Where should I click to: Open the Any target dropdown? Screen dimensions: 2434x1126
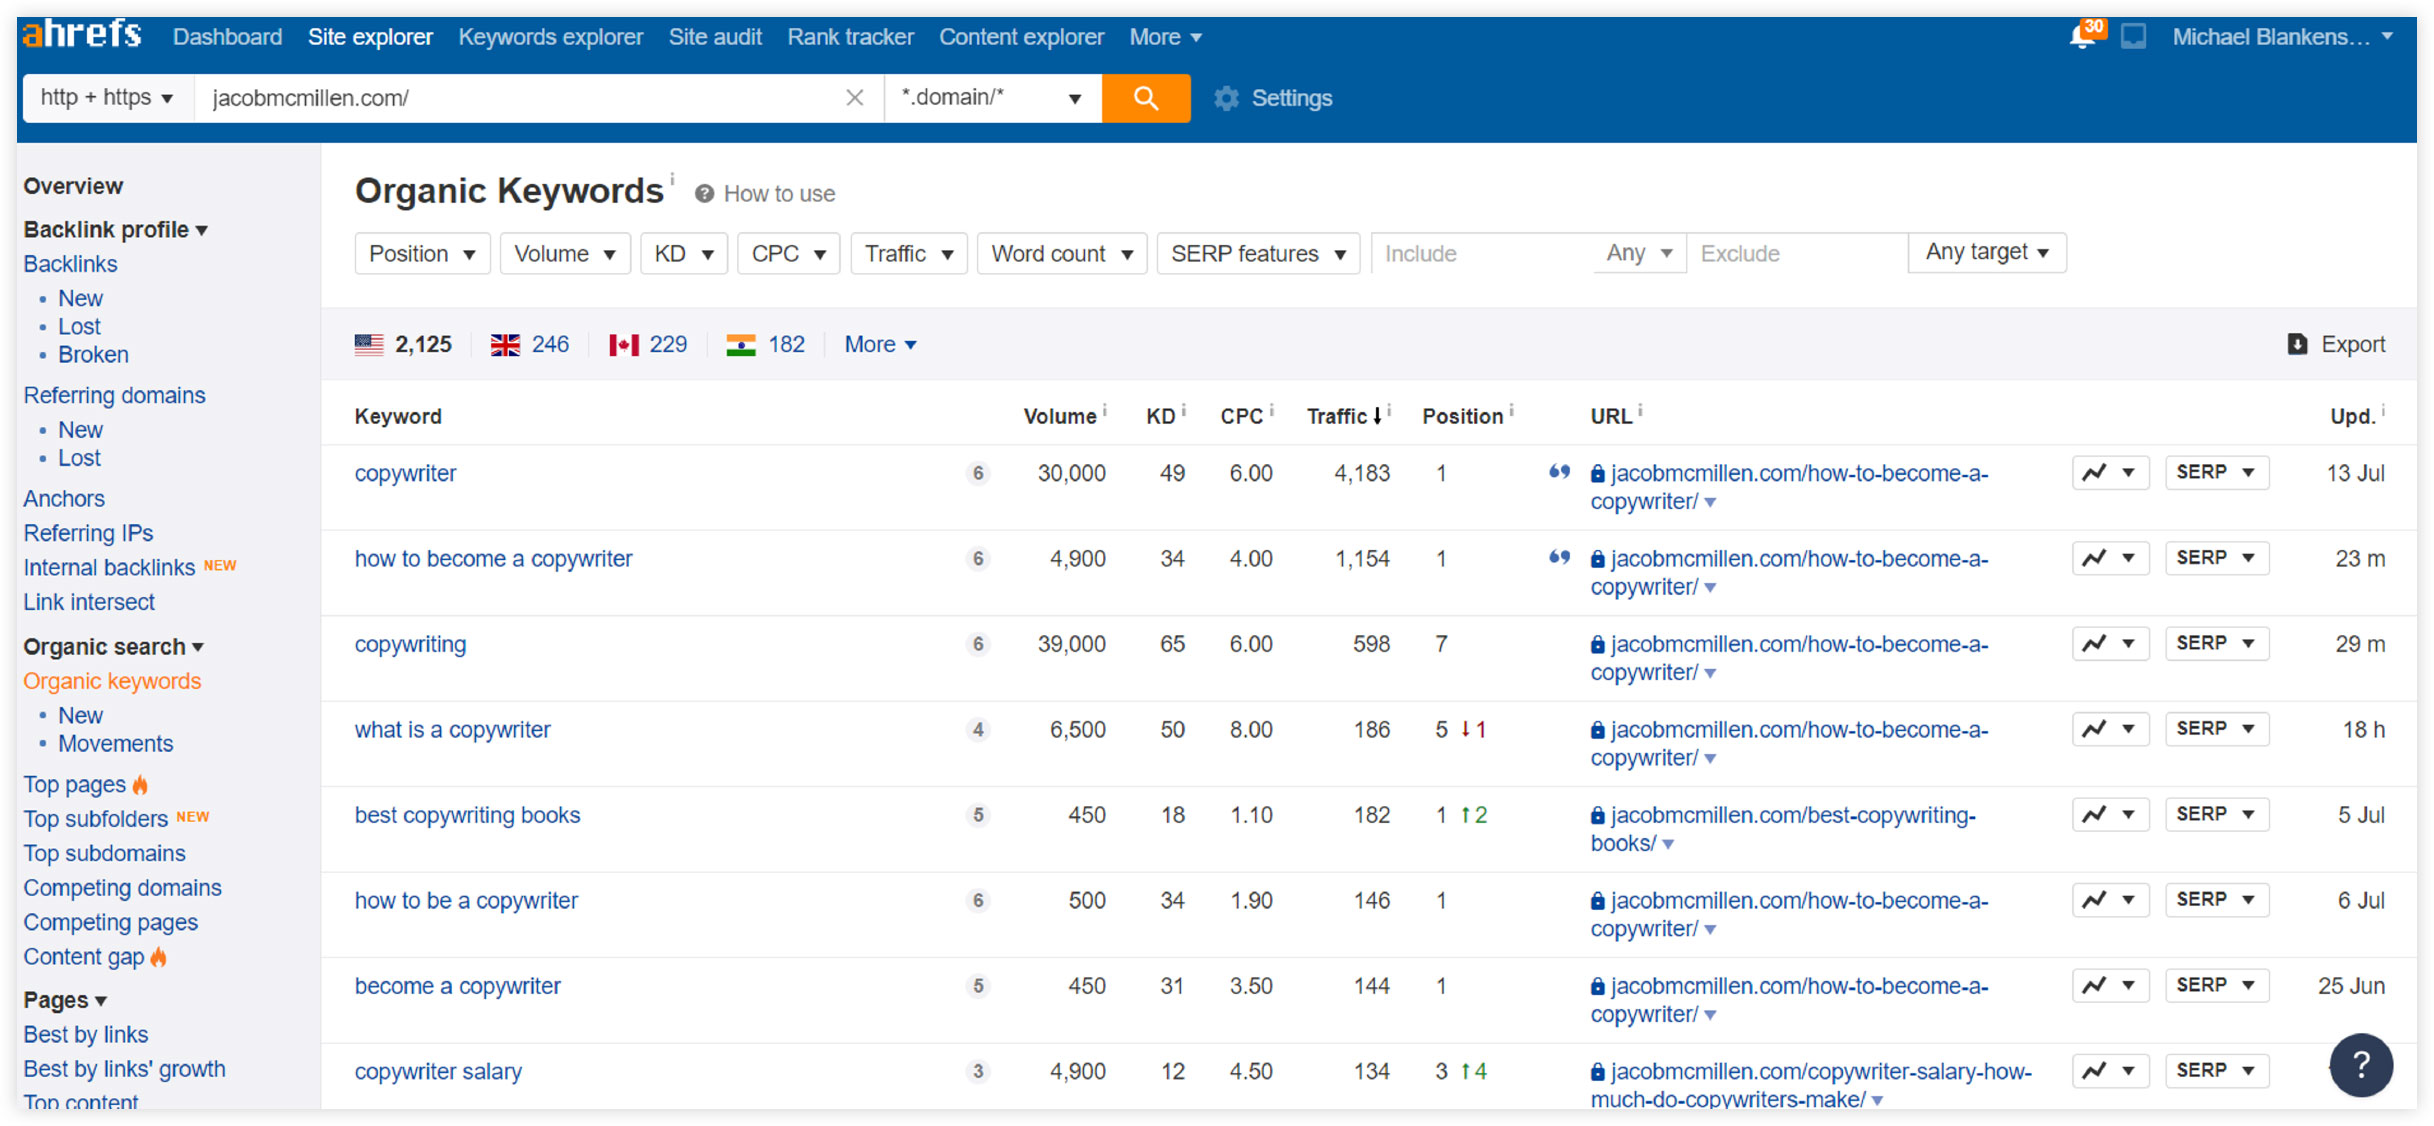click(1987, 252)
